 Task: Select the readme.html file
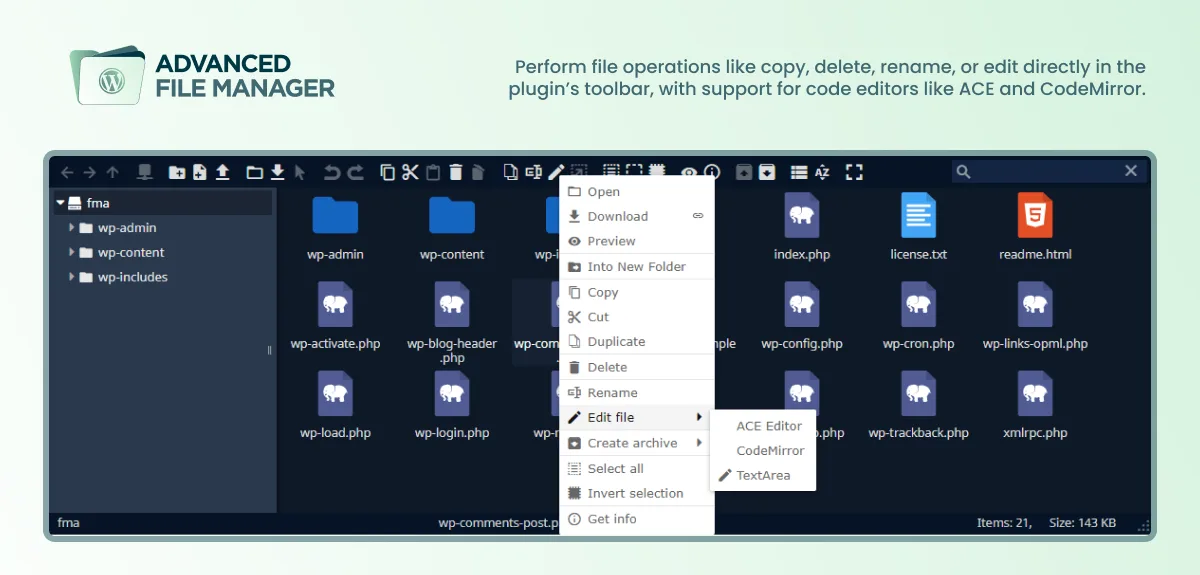point(1035,228)
